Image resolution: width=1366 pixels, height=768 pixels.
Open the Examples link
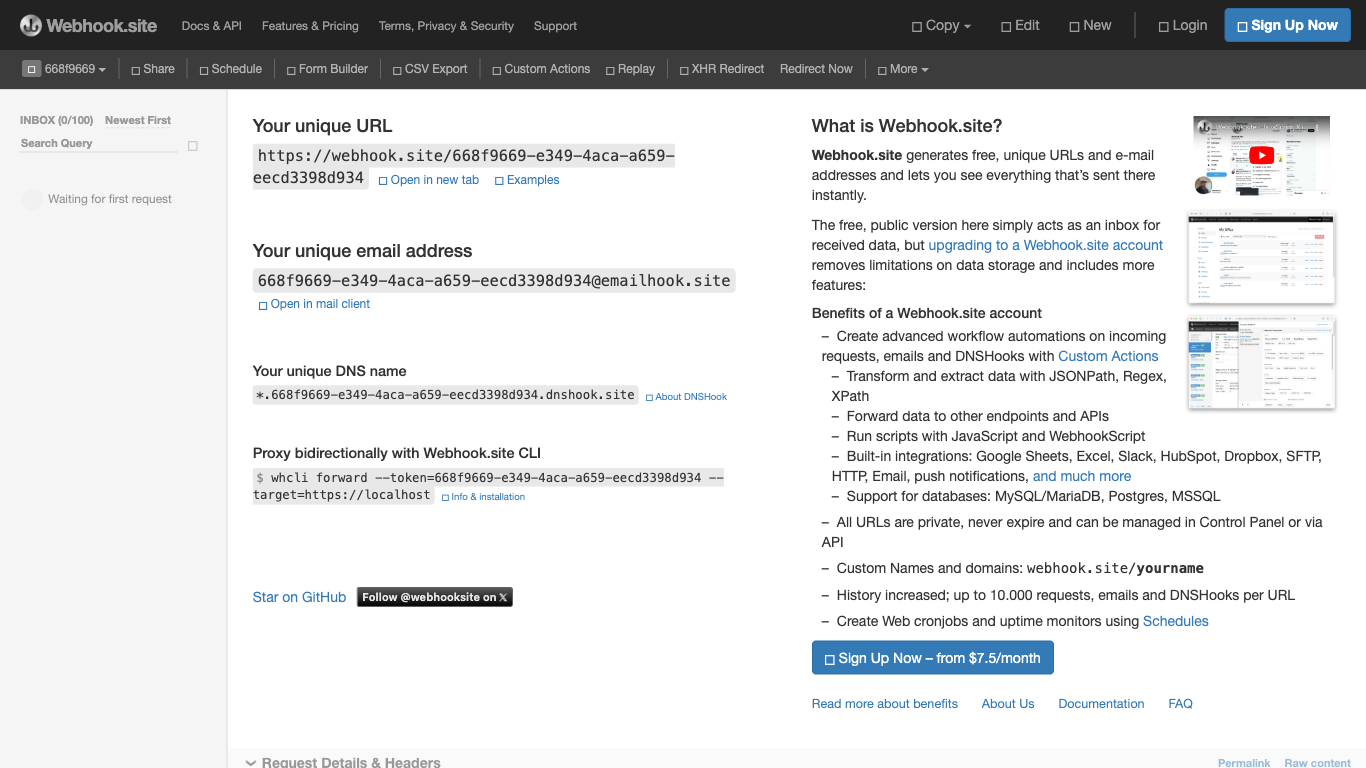click(x=527, y=180)
